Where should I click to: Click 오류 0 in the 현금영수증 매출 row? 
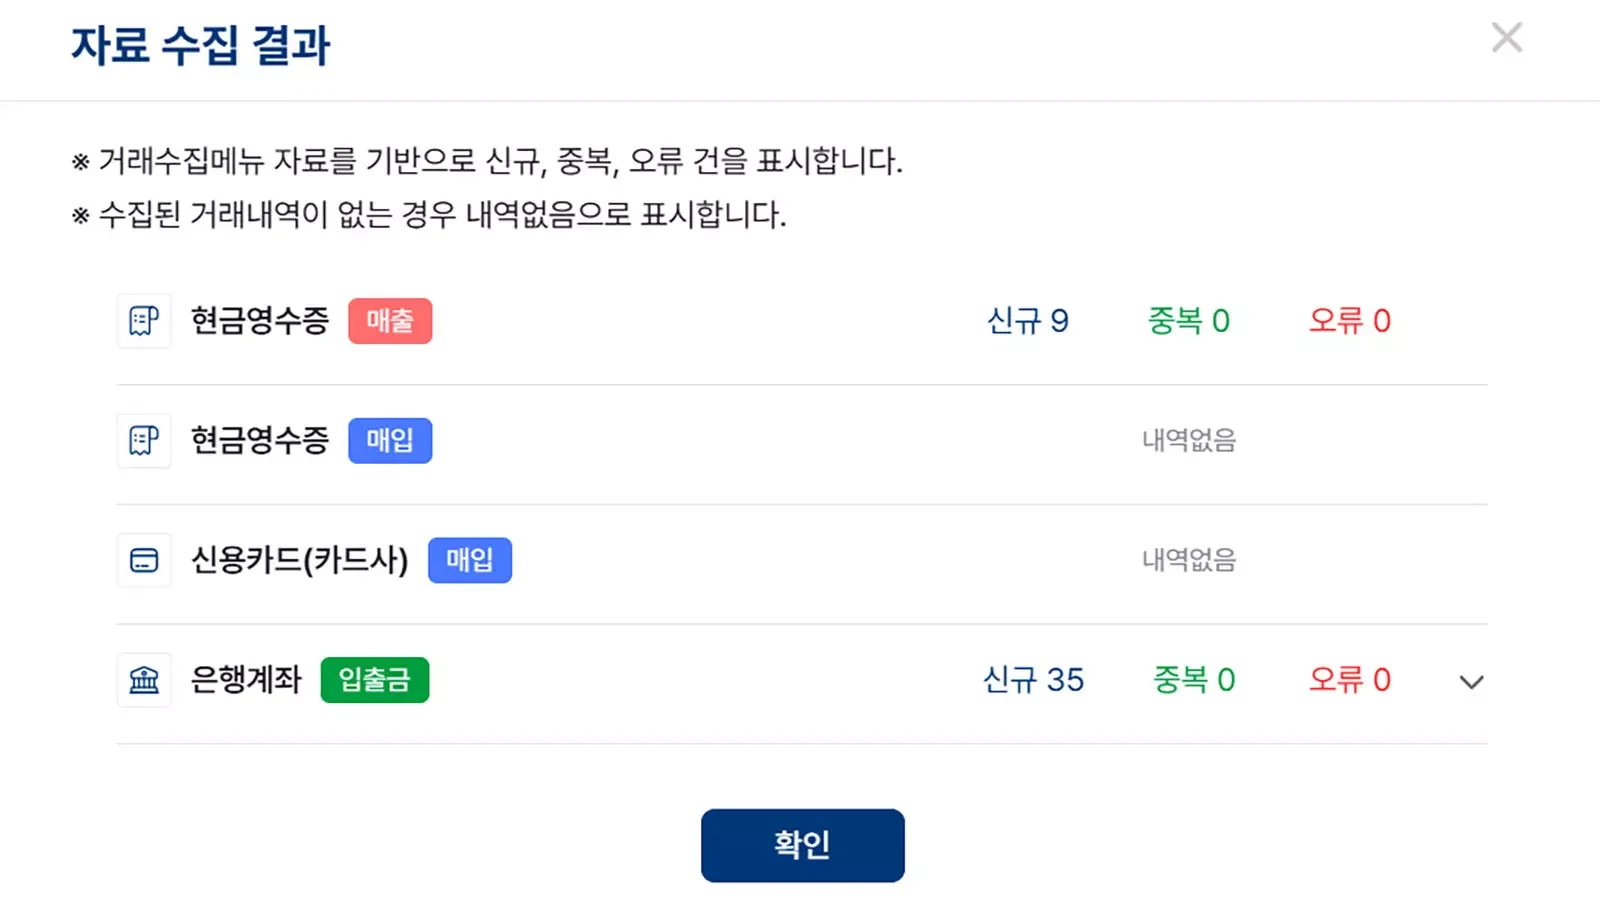(x=1350, y=321)
